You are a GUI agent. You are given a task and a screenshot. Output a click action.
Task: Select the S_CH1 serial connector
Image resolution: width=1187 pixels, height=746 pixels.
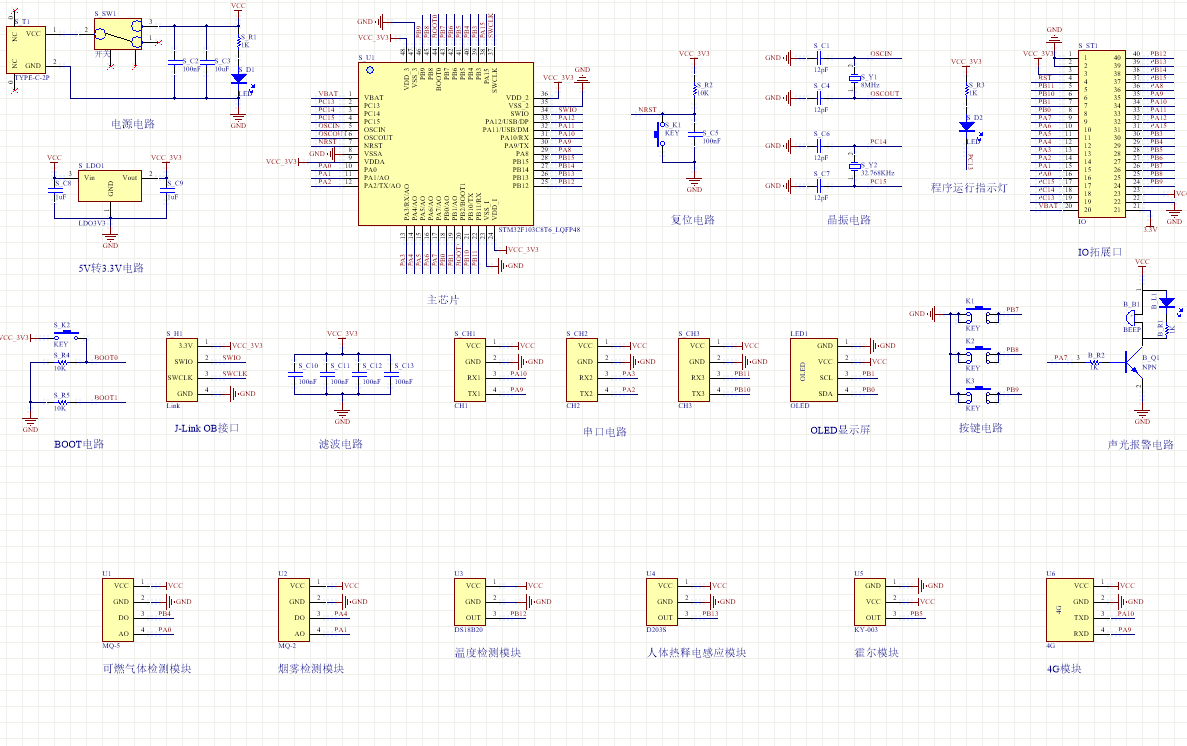tap(470, 370)
